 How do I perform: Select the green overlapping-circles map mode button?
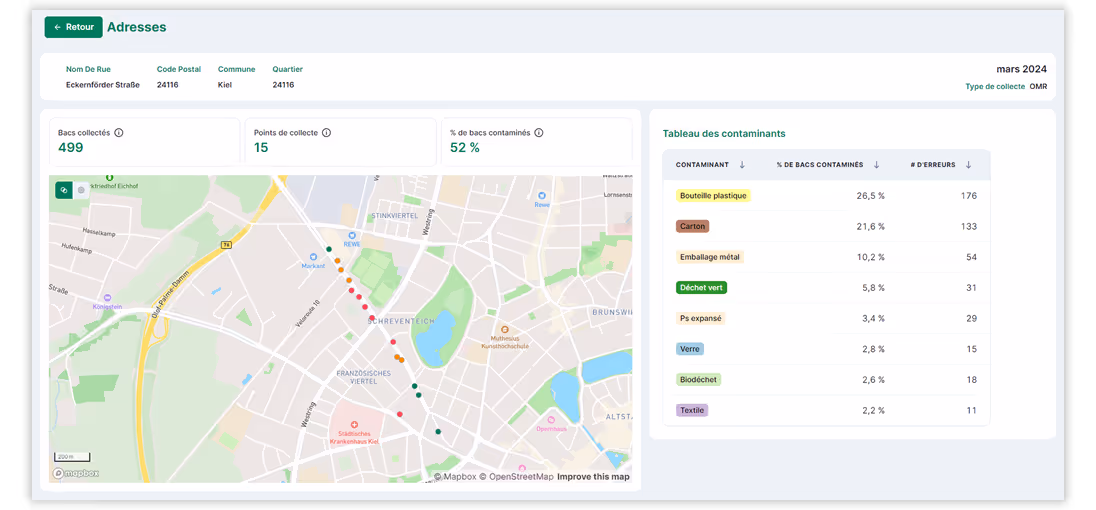coord(64,189)
